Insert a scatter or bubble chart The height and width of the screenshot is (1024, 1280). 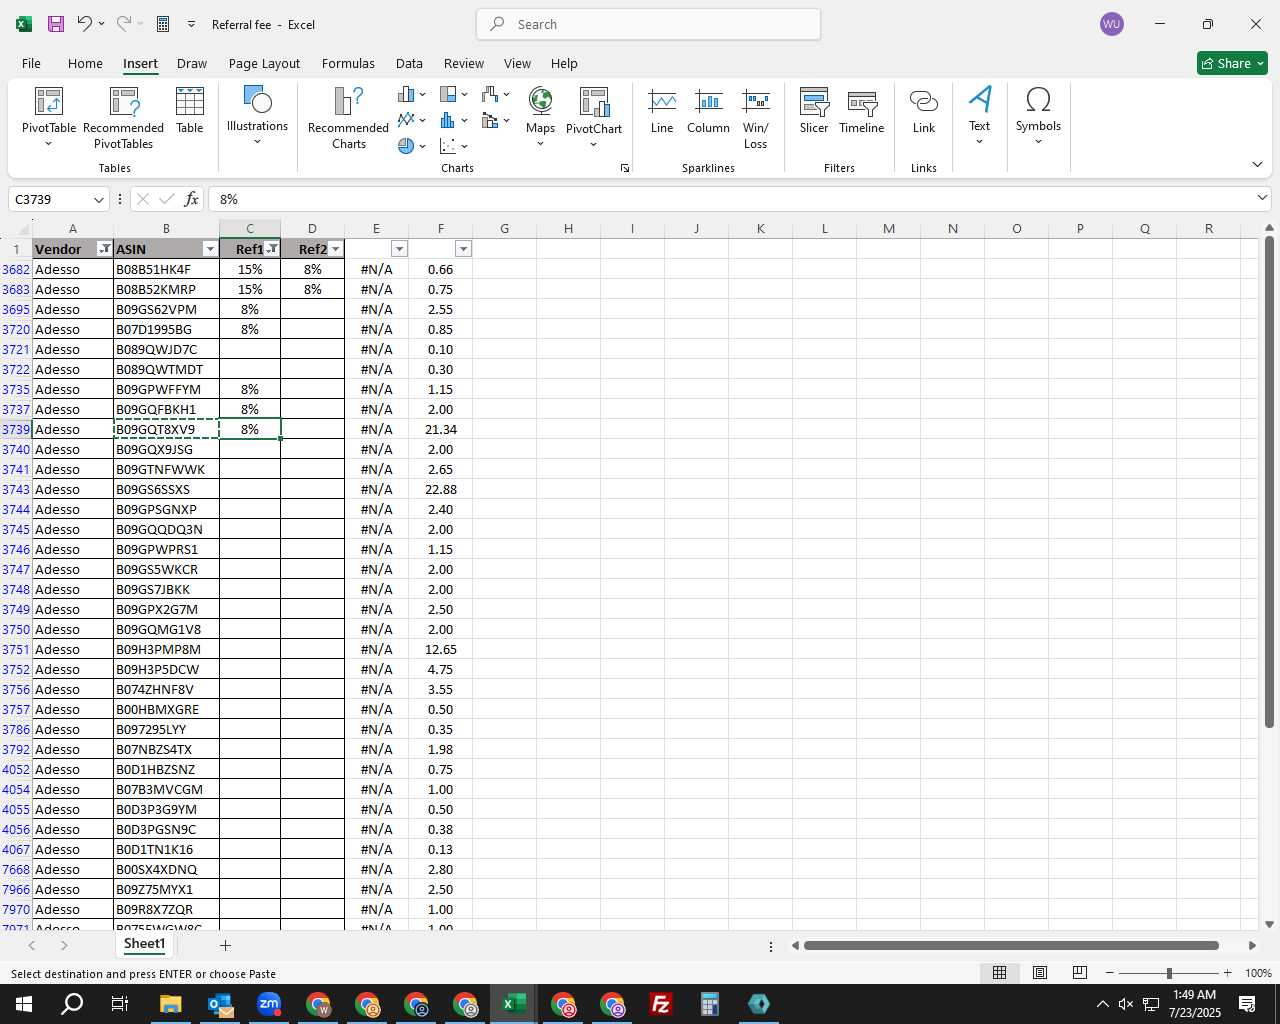pyautogui.click(x=453, y=146)
